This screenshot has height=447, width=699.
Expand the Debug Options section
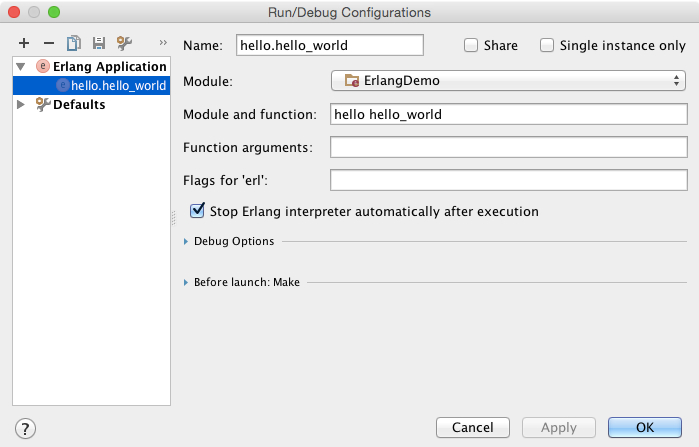186,241
